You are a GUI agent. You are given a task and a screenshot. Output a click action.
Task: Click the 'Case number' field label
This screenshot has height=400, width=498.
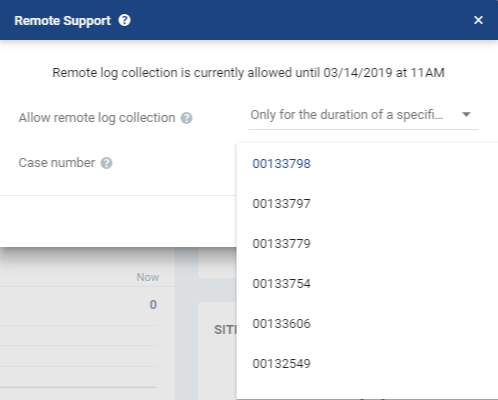pyautogui.click(x=57, y=163)
